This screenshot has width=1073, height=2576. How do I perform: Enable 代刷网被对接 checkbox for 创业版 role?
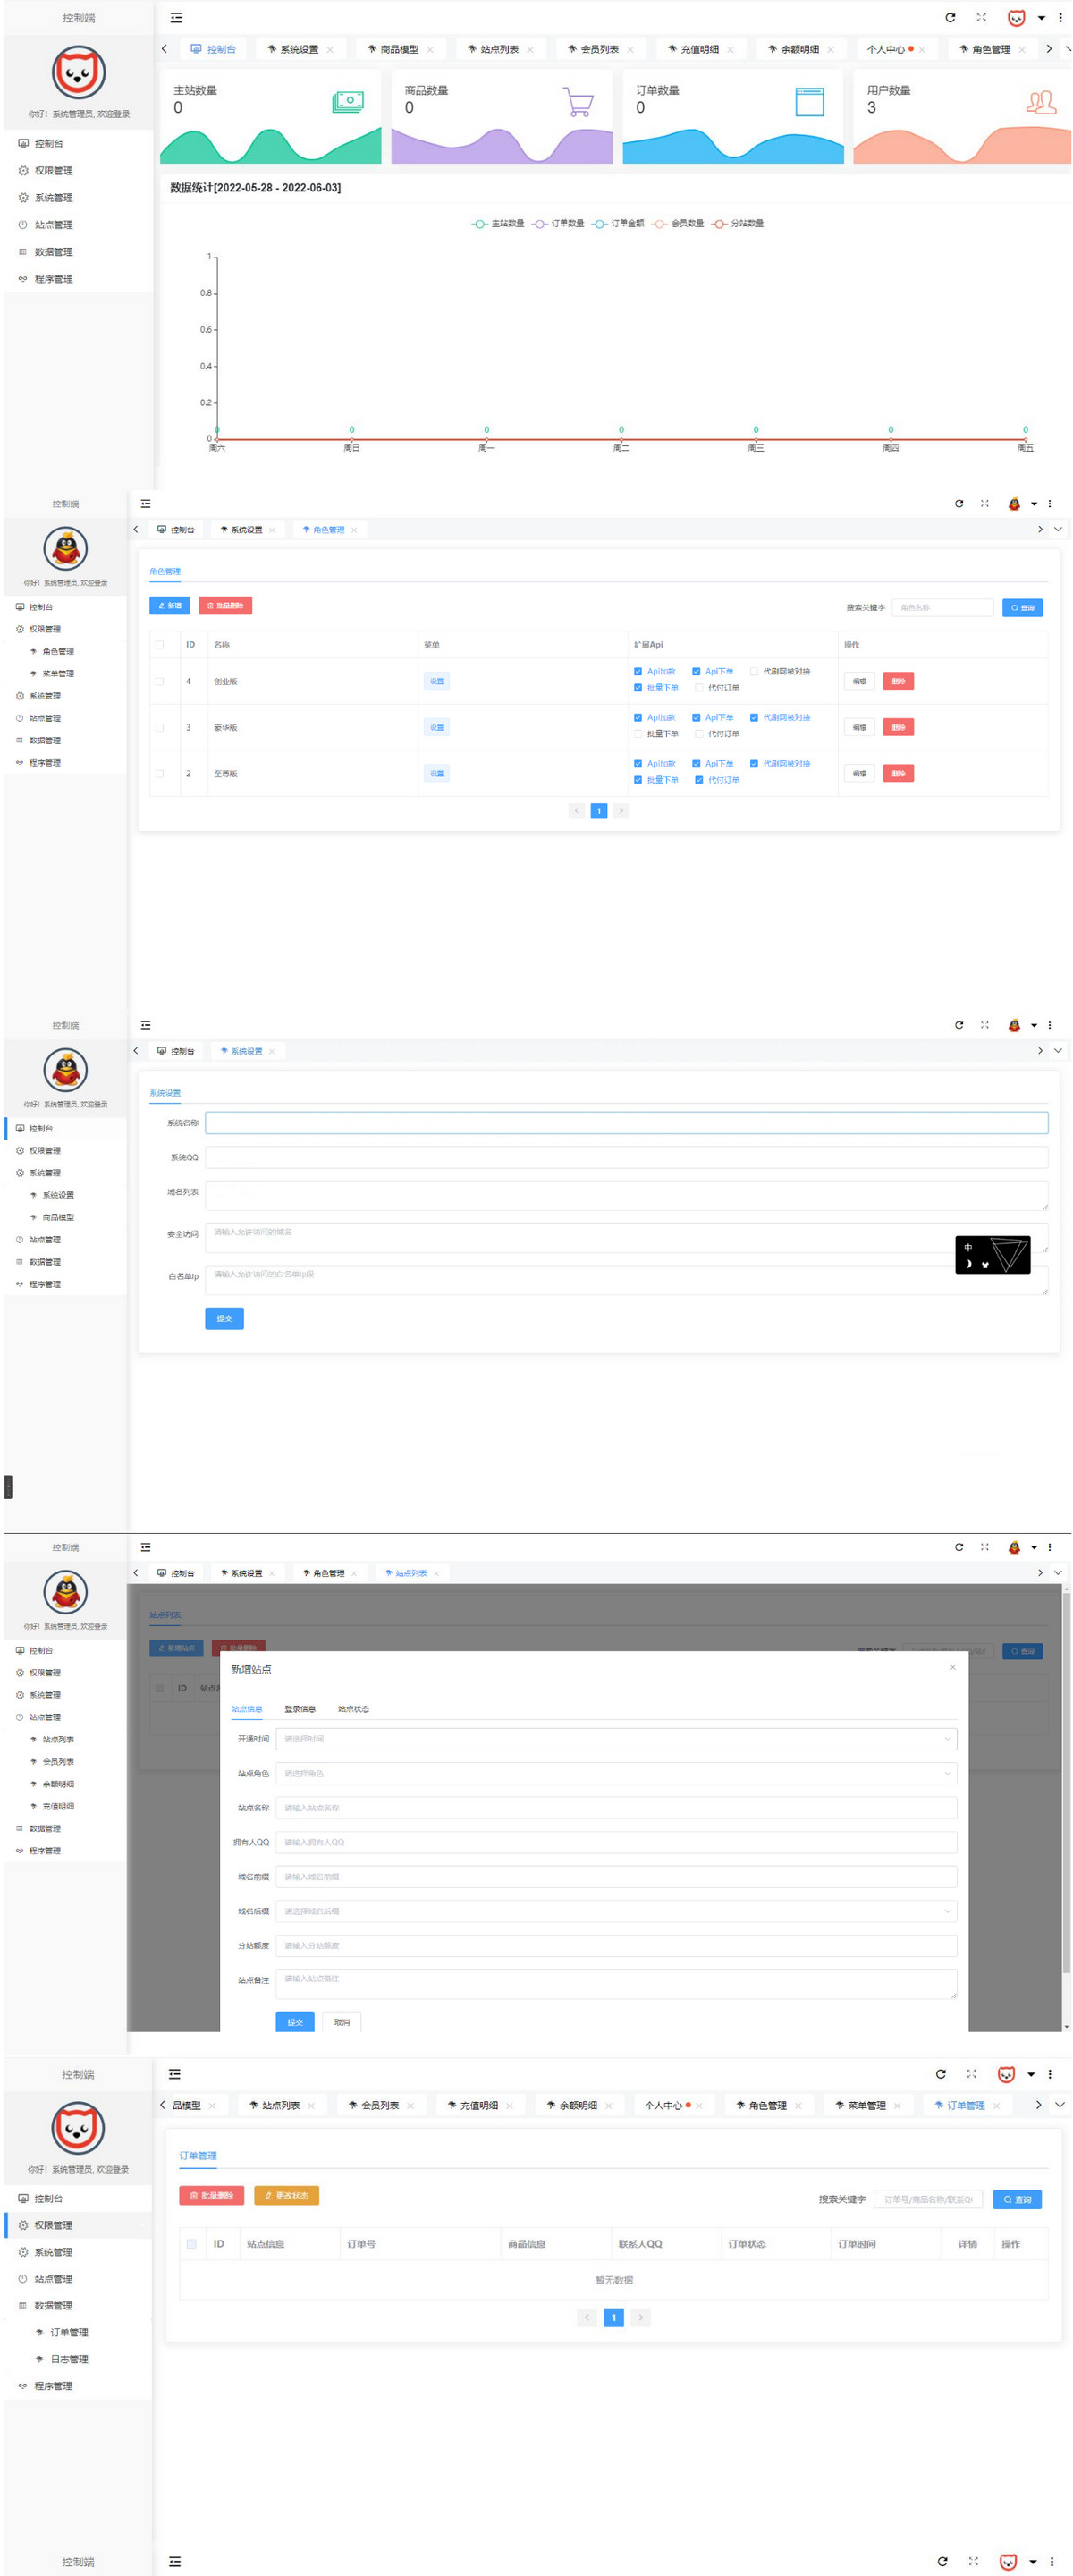tap(754, 672)
